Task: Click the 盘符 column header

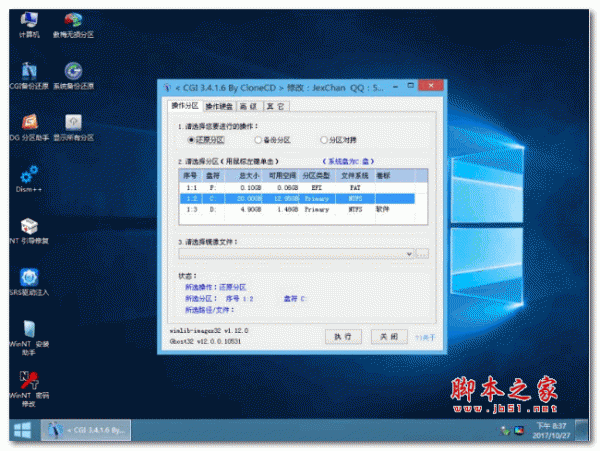Action: point(213,176)
